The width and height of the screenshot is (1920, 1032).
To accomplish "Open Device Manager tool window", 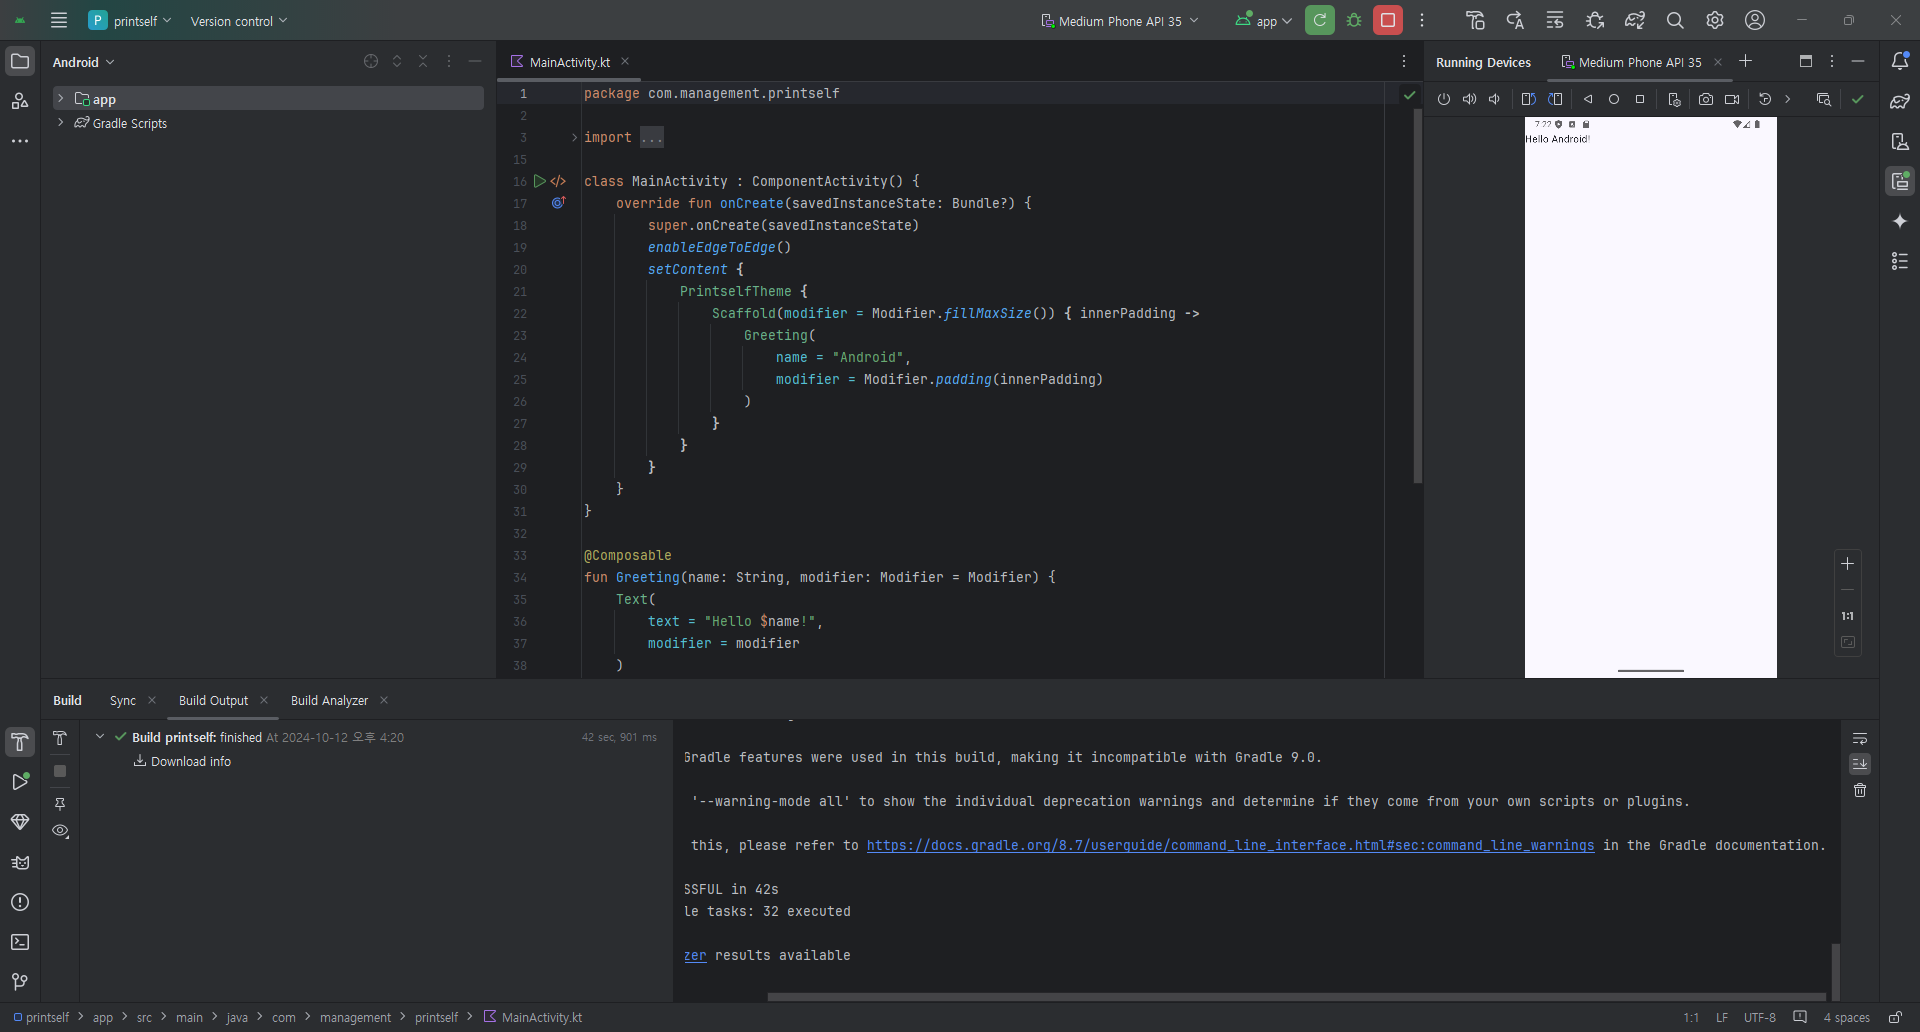I will (1900, 141).
